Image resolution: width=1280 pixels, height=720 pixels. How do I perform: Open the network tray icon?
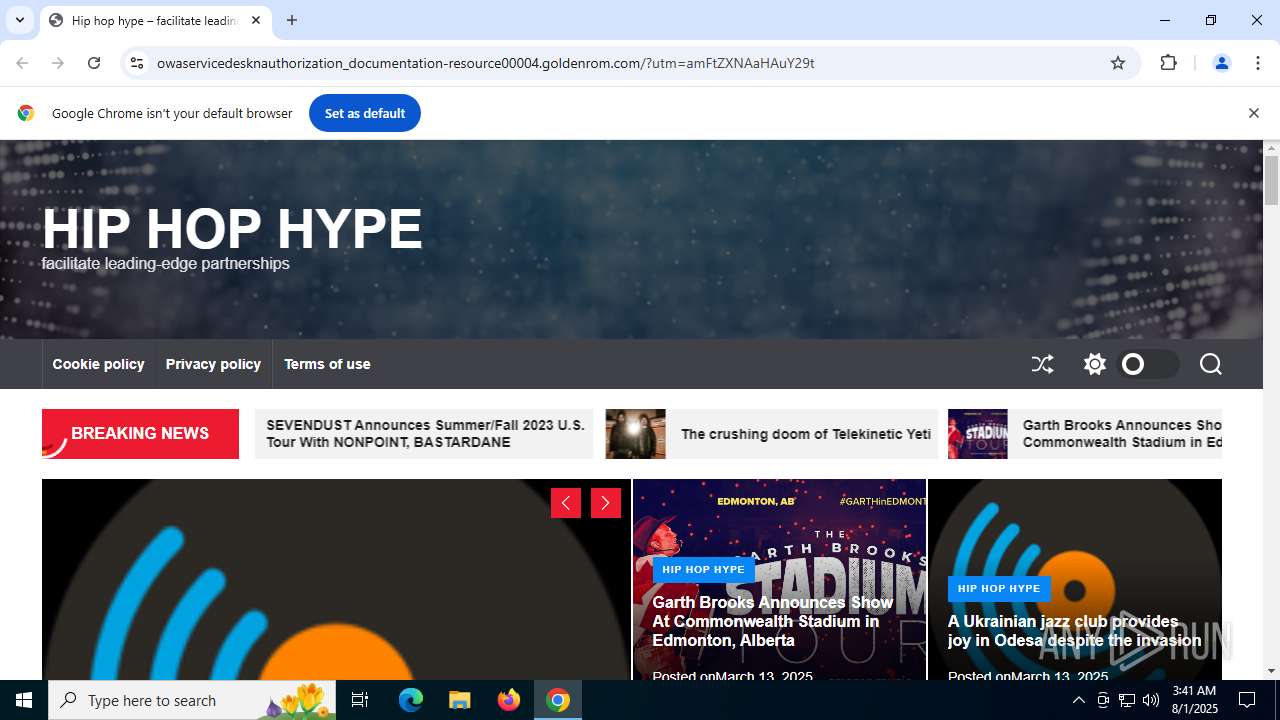coord(1127,700)
